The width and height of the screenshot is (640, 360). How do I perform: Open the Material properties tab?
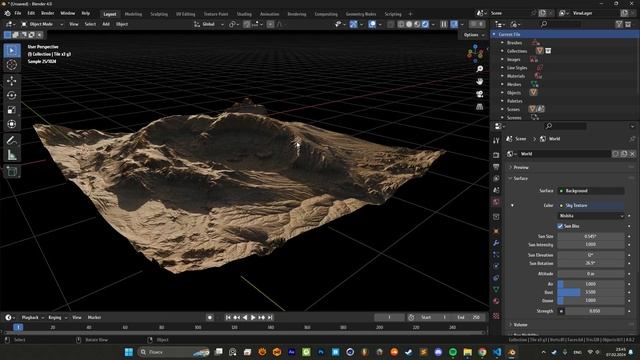tap(496, 301)
